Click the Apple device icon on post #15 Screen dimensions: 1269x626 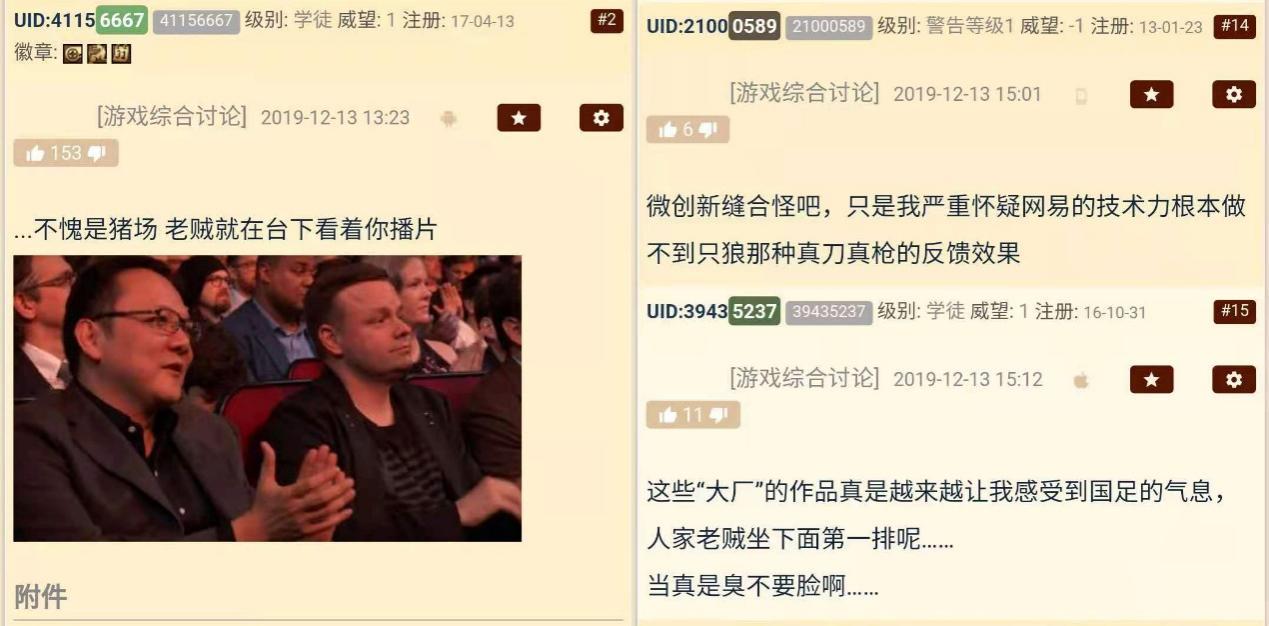(x=1081, y=380)
